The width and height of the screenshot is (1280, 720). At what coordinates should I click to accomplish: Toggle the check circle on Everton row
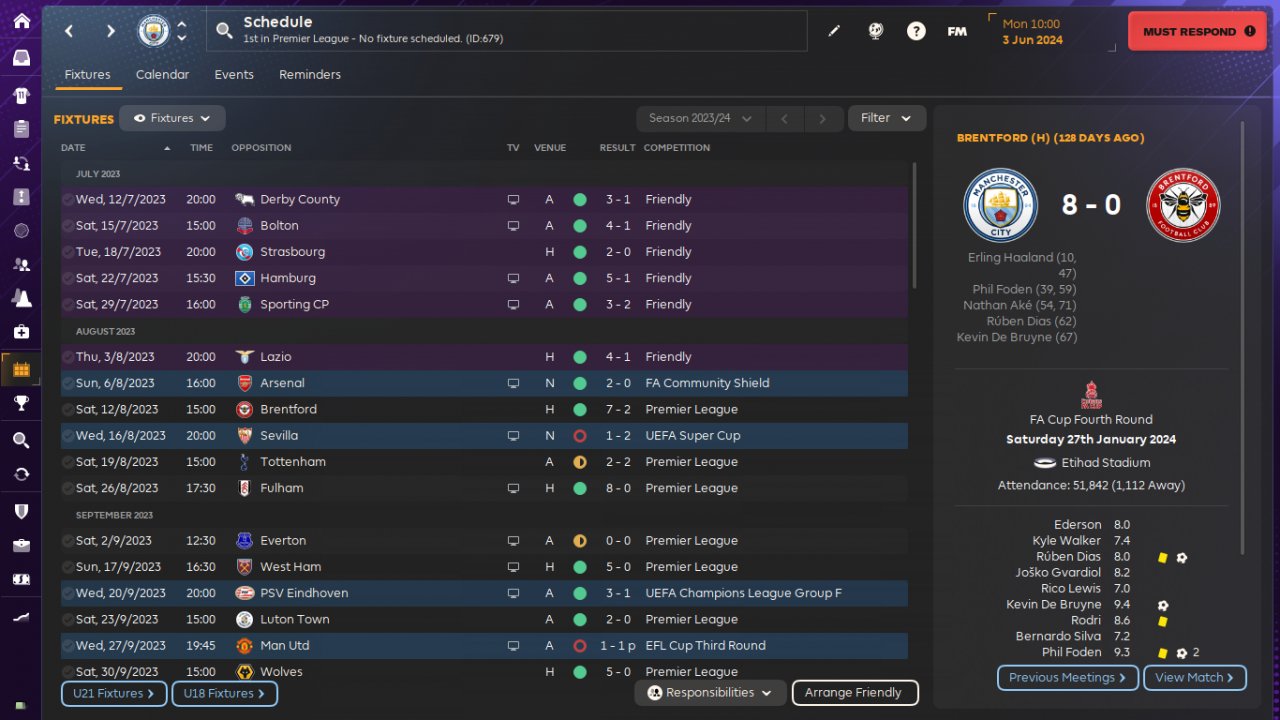click(x=67, y=541)
